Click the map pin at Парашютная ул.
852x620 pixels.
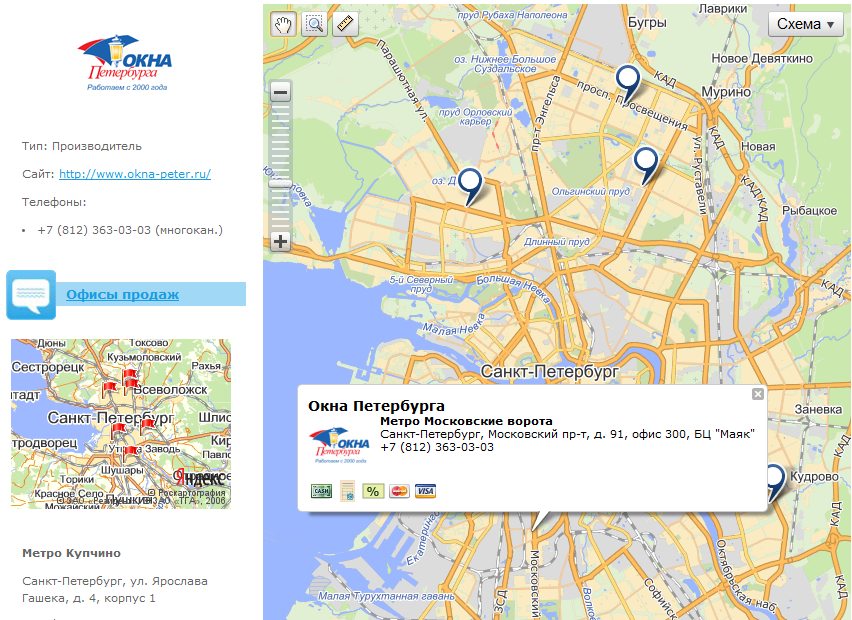point(470,187)
